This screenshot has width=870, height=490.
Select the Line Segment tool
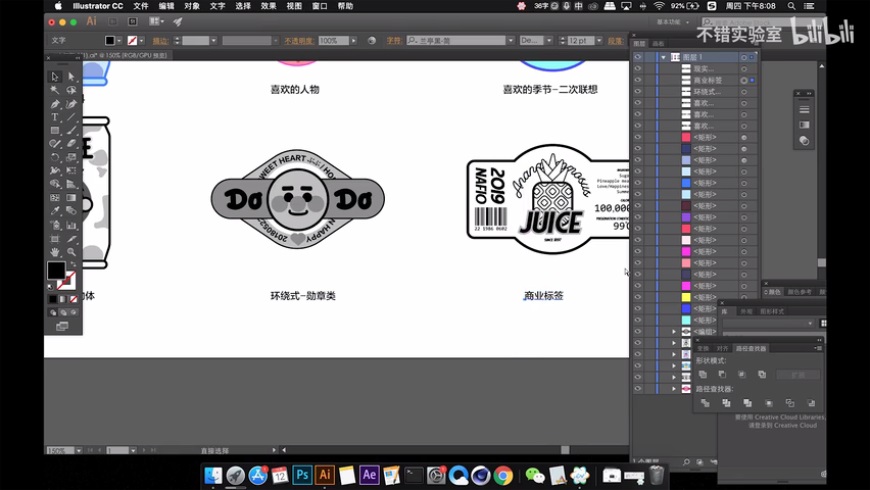[71, 117]
